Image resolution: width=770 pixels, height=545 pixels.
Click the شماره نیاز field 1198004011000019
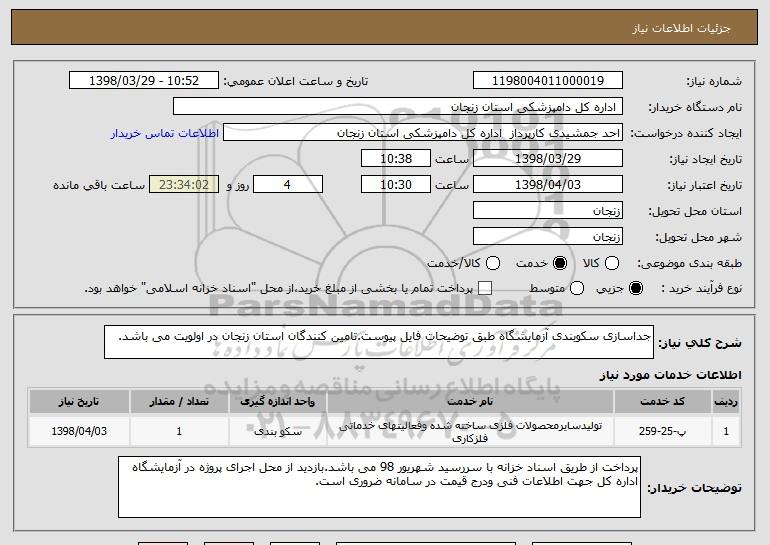coord(548,81)
